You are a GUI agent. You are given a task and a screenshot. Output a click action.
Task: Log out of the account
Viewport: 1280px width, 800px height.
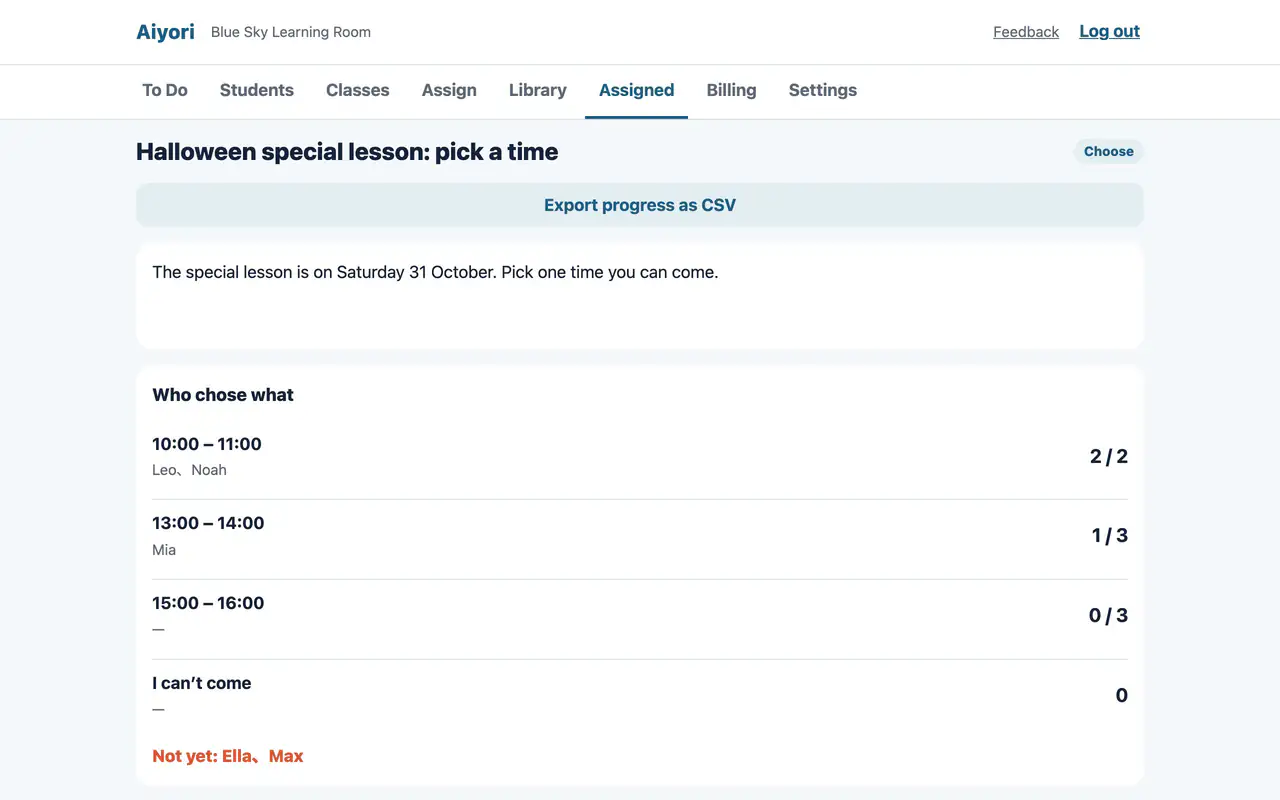point(1109,31)
